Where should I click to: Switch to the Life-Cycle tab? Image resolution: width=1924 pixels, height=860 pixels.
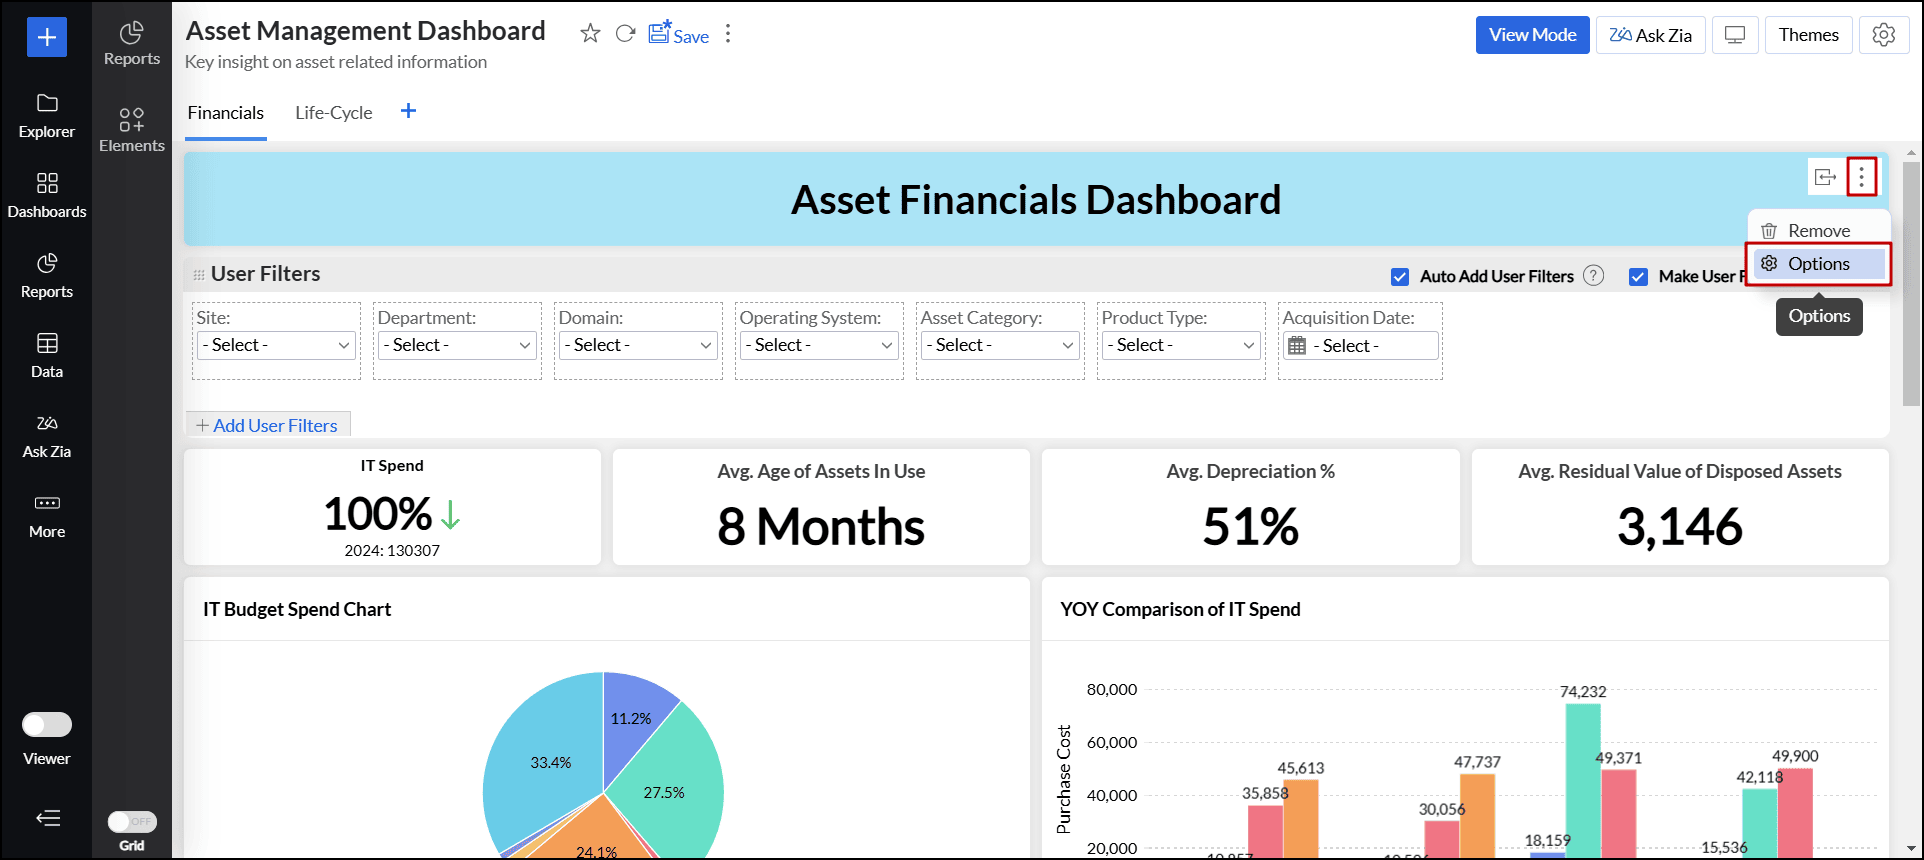pyautogui.click(x=333, y=113)
